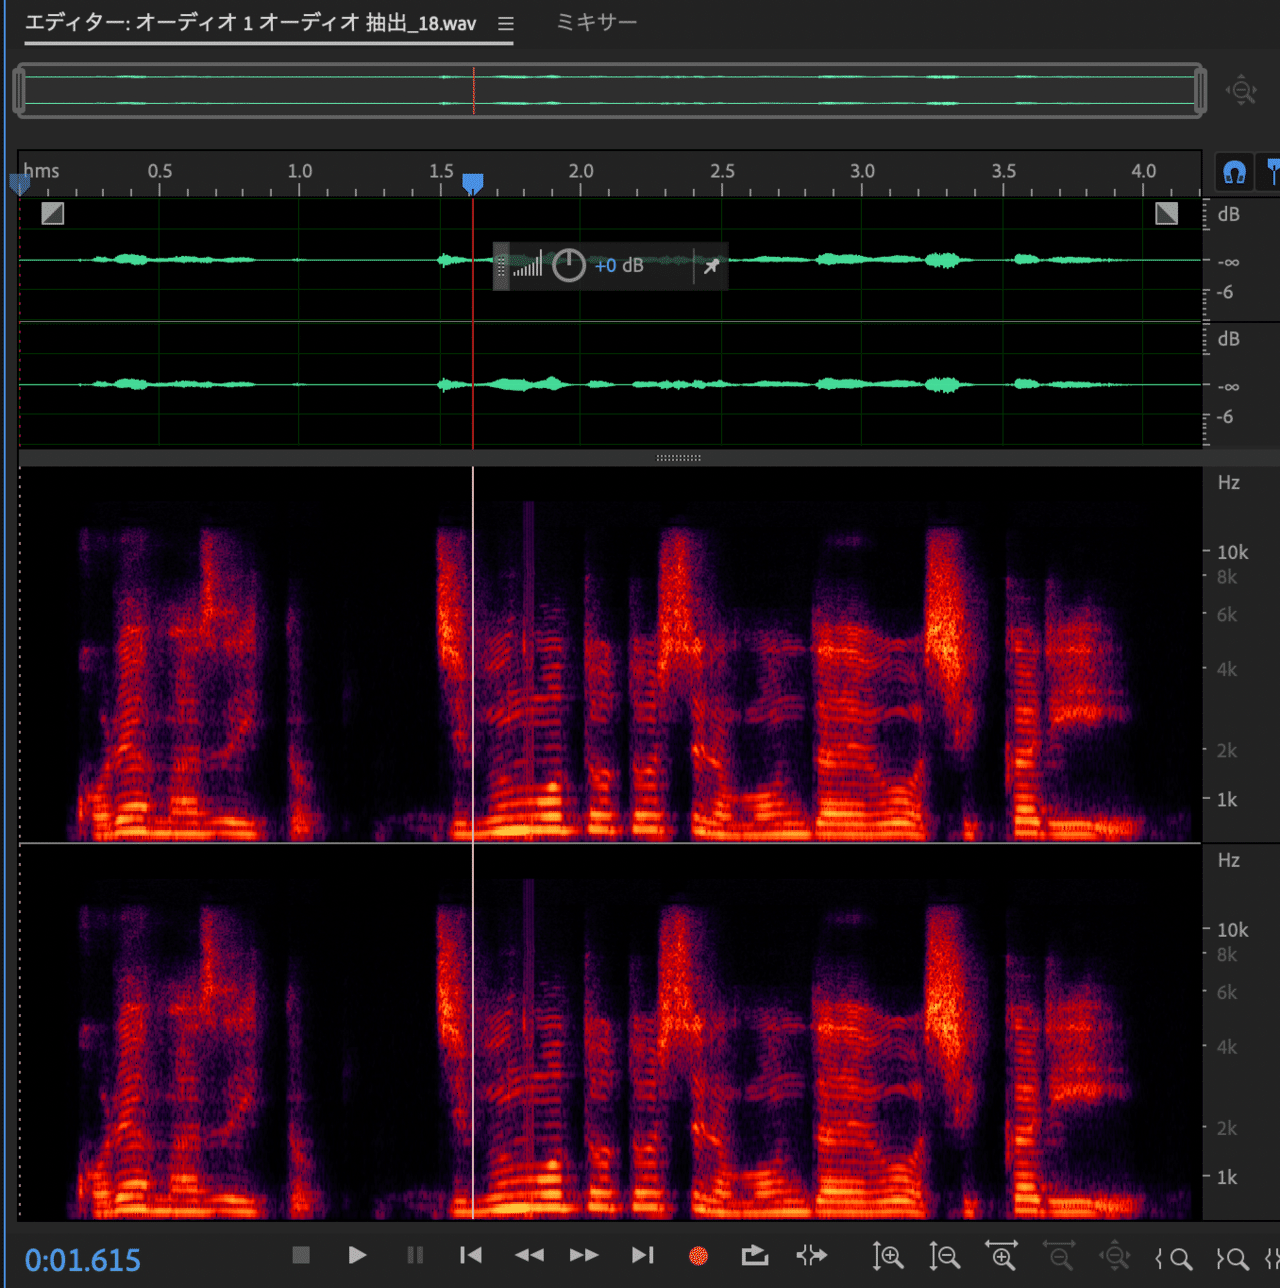1280x1288 pixels.
Task: Click the 1k label on lower frequency scale
Action: click(1227, 1177)
